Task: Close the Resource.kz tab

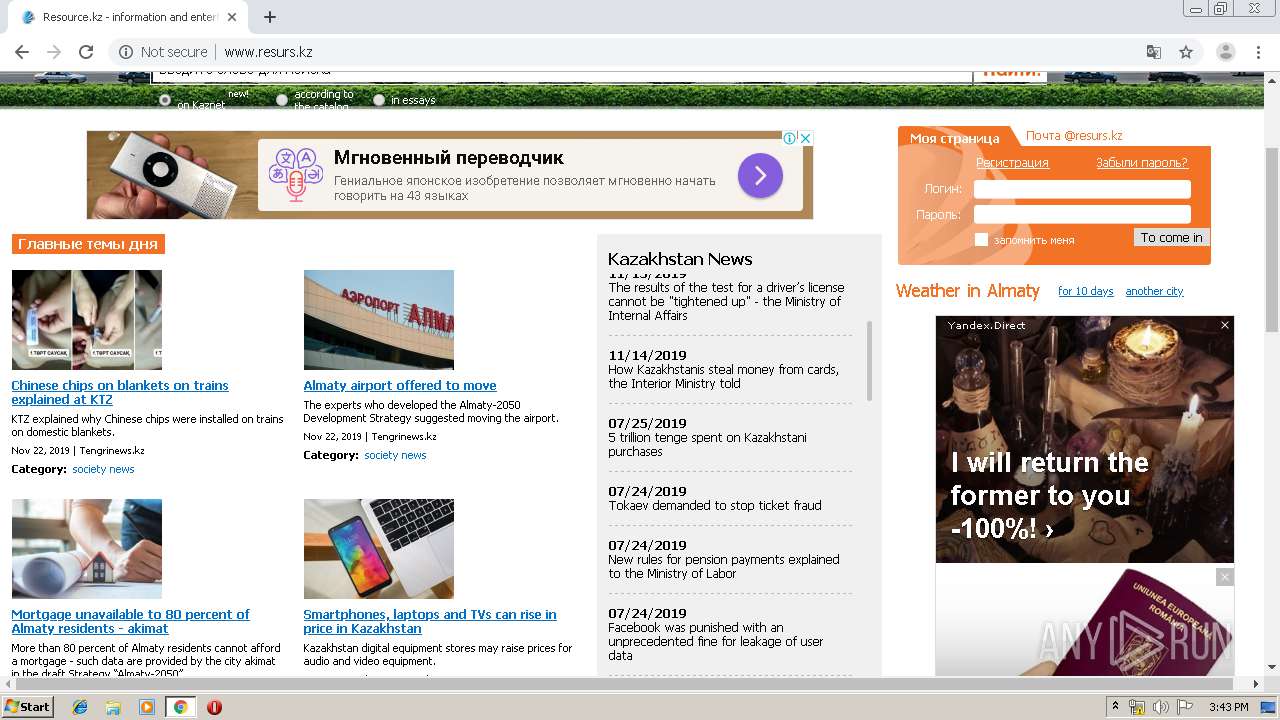Action: point(233,17)
